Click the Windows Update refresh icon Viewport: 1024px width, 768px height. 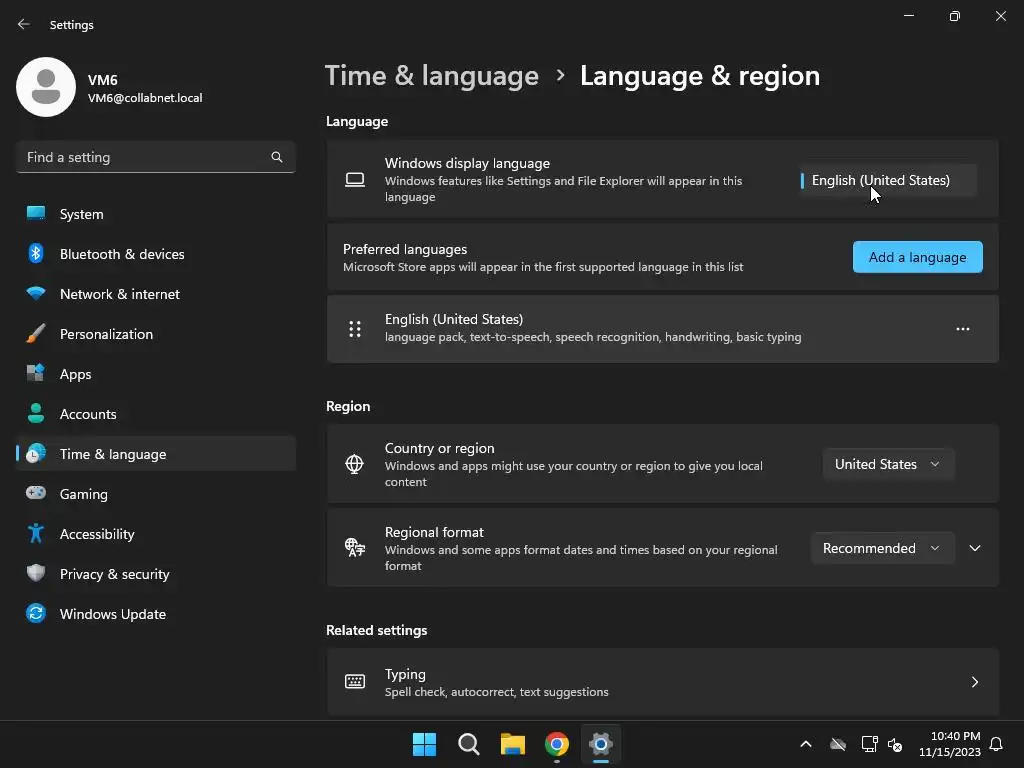pyautogui.click(x=36, y=613)
